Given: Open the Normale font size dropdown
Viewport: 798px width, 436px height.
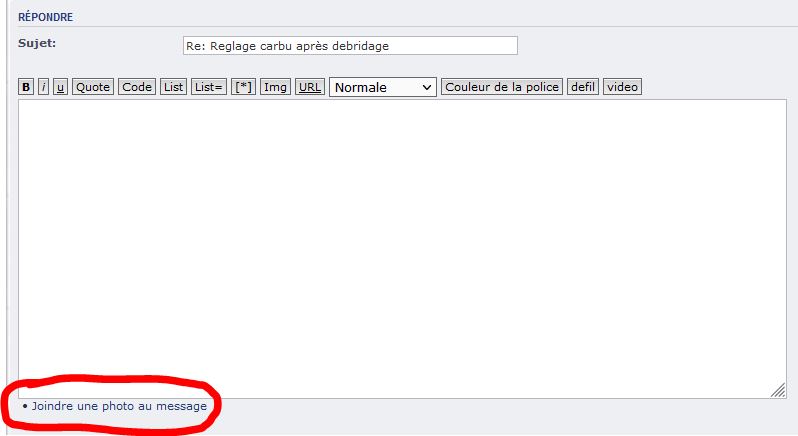Looking at the screenshot, I should coord(383,87).
